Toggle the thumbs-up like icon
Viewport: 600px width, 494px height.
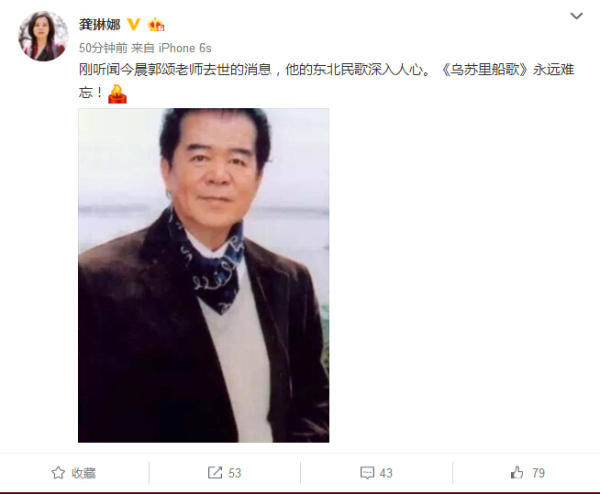[517, 473]
